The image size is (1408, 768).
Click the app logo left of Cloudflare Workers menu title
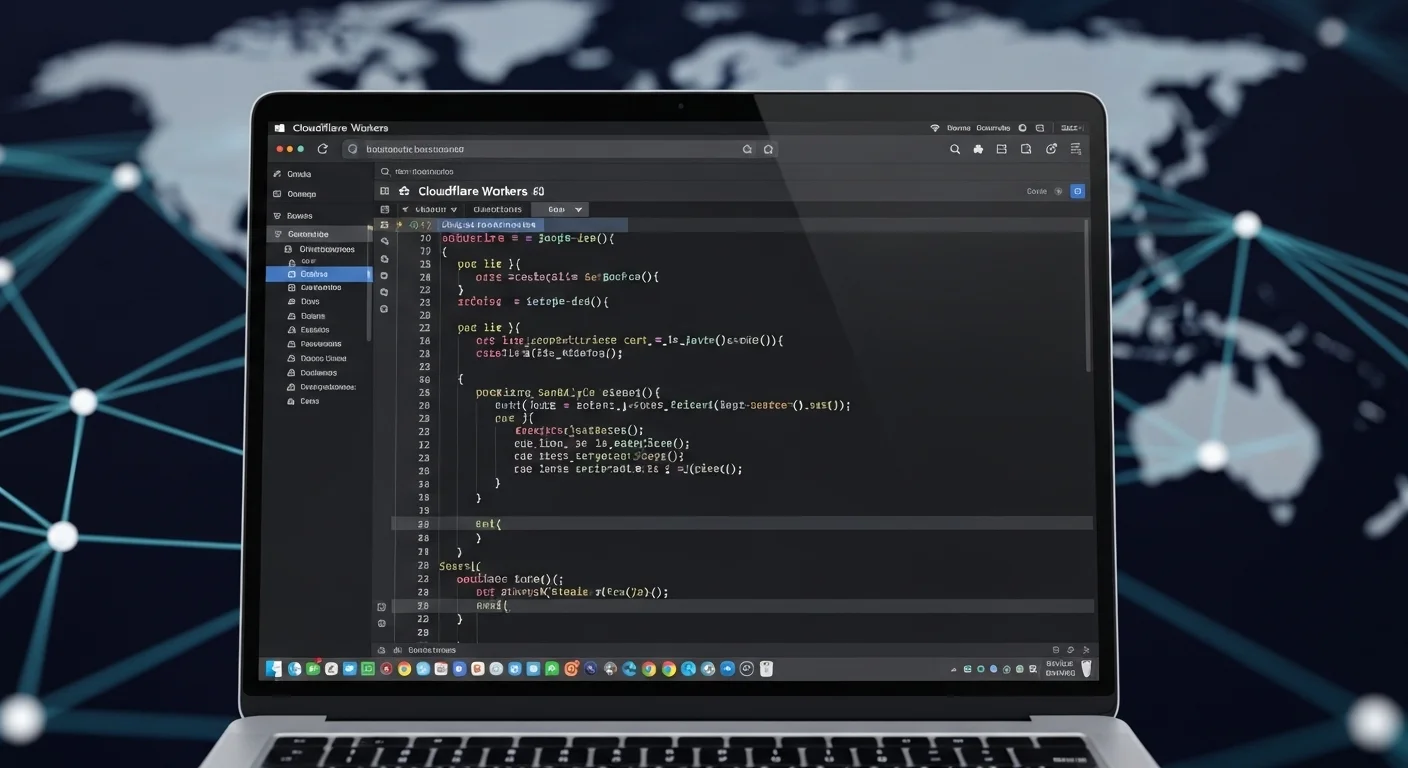point(279,128)
